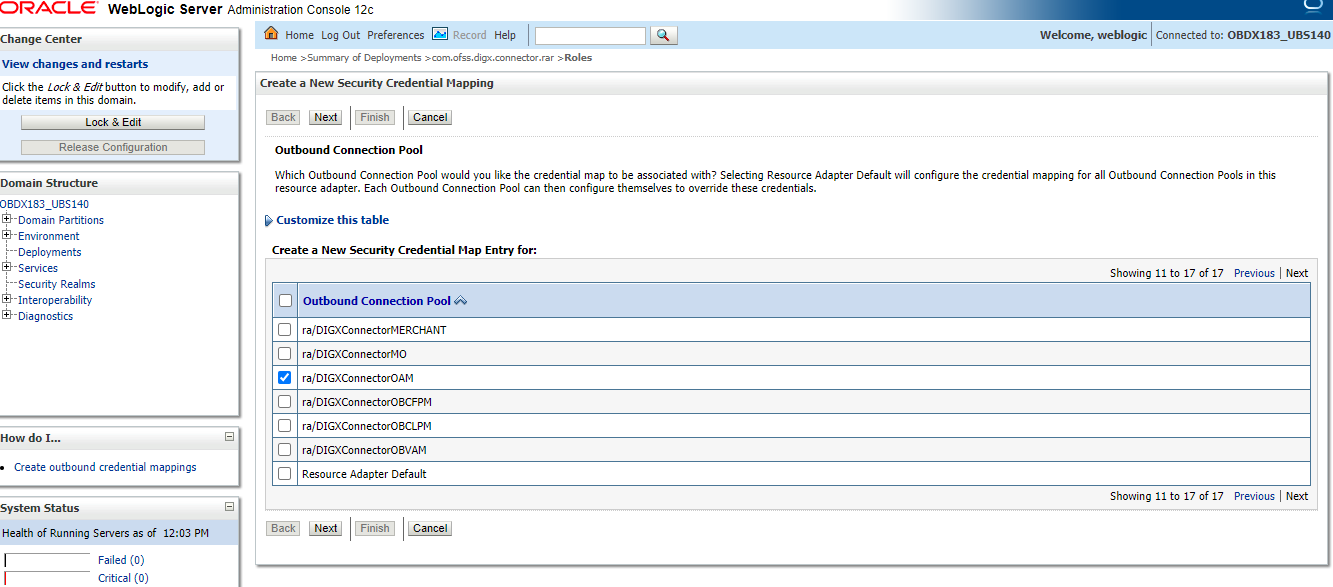Click the Record picture icon
Screen dimensions: 1333x587
tap(440, 34)
